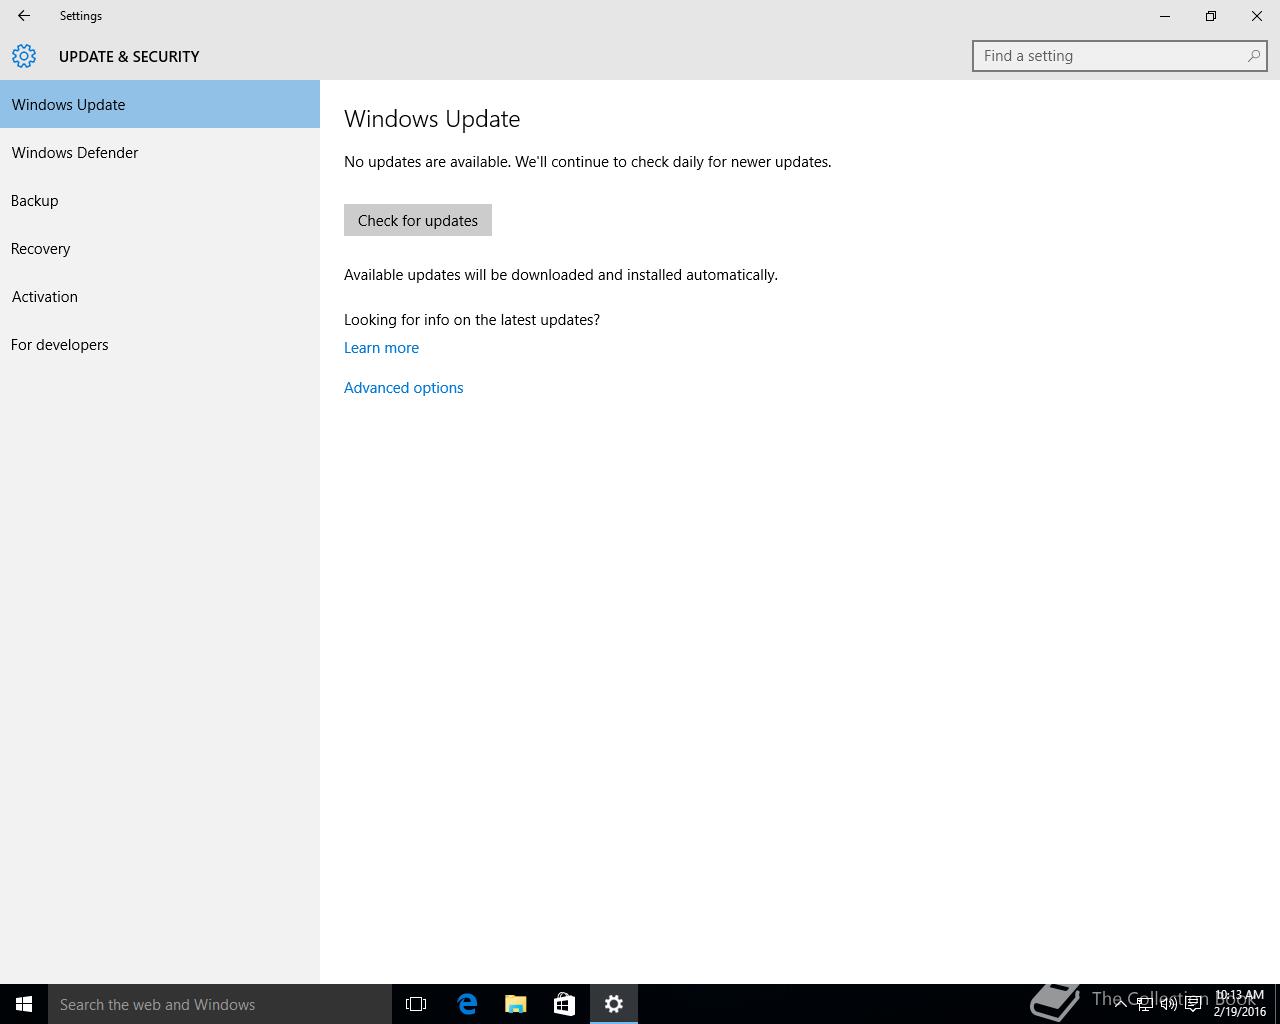Click the search magnifier icon
This screenshot has width=1280, height=1024.
1253,56
